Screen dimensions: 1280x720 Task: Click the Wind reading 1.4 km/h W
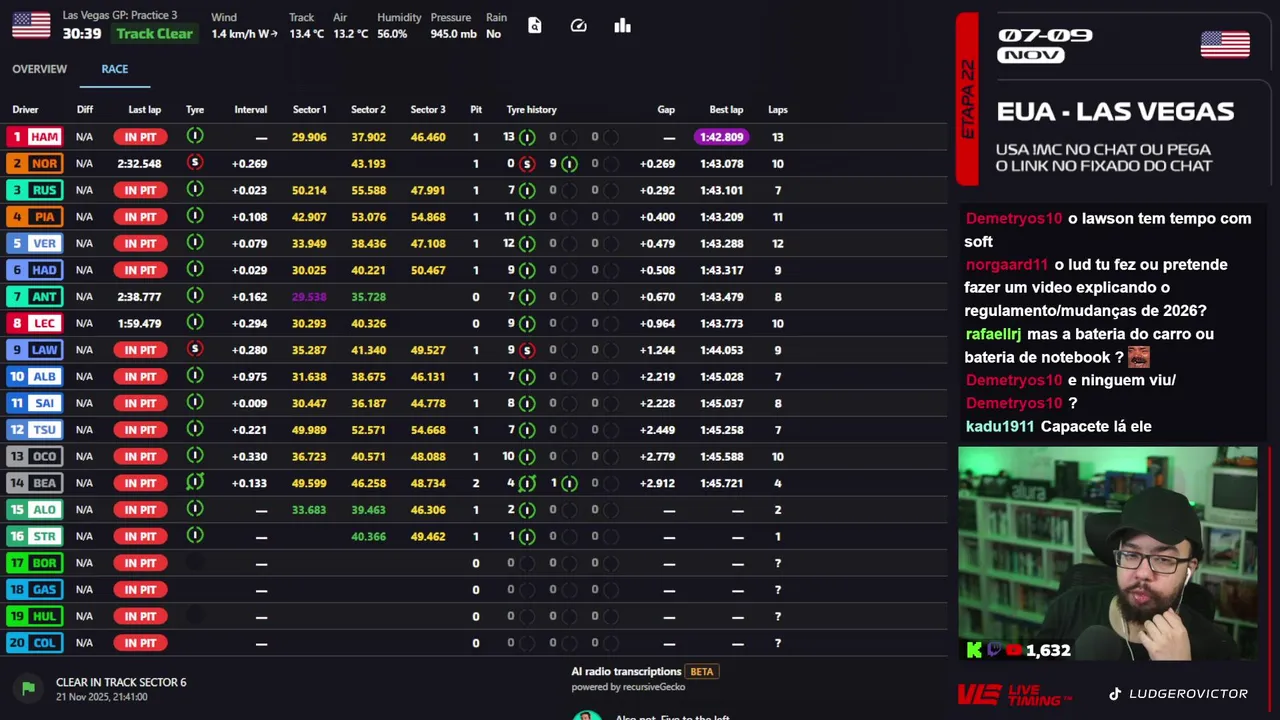(x=245, y=34)
